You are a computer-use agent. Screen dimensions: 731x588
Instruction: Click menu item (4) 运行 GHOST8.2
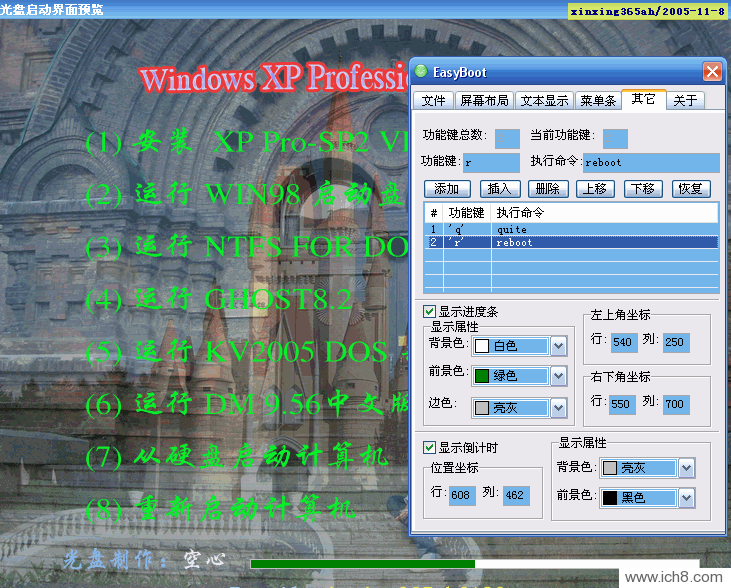219,299
